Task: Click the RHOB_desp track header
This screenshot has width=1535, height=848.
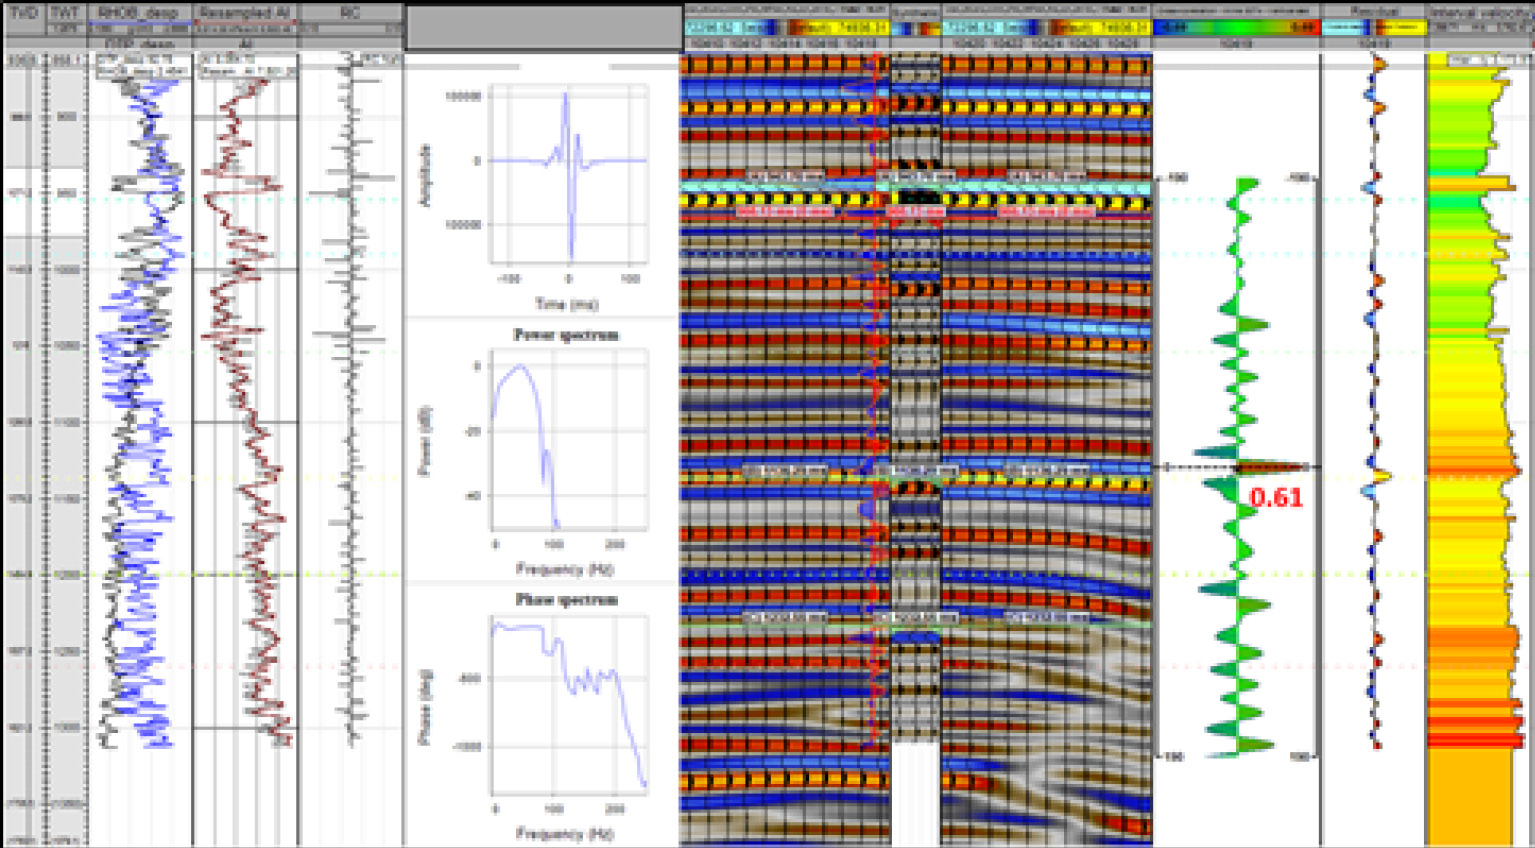Action: (x=139, y=13)
